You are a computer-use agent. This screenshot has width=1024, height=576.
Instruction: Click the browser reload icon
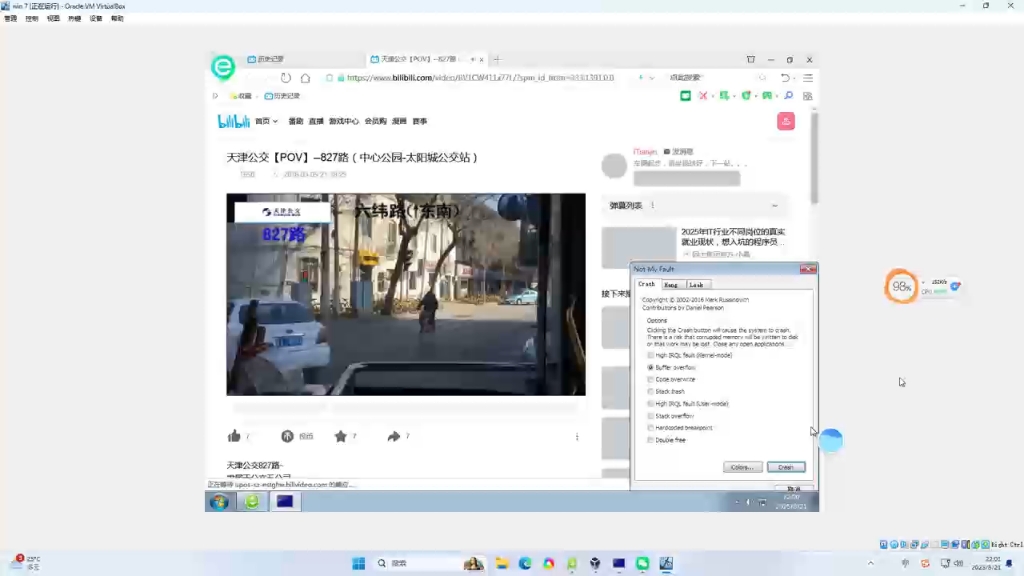[285, 78]
